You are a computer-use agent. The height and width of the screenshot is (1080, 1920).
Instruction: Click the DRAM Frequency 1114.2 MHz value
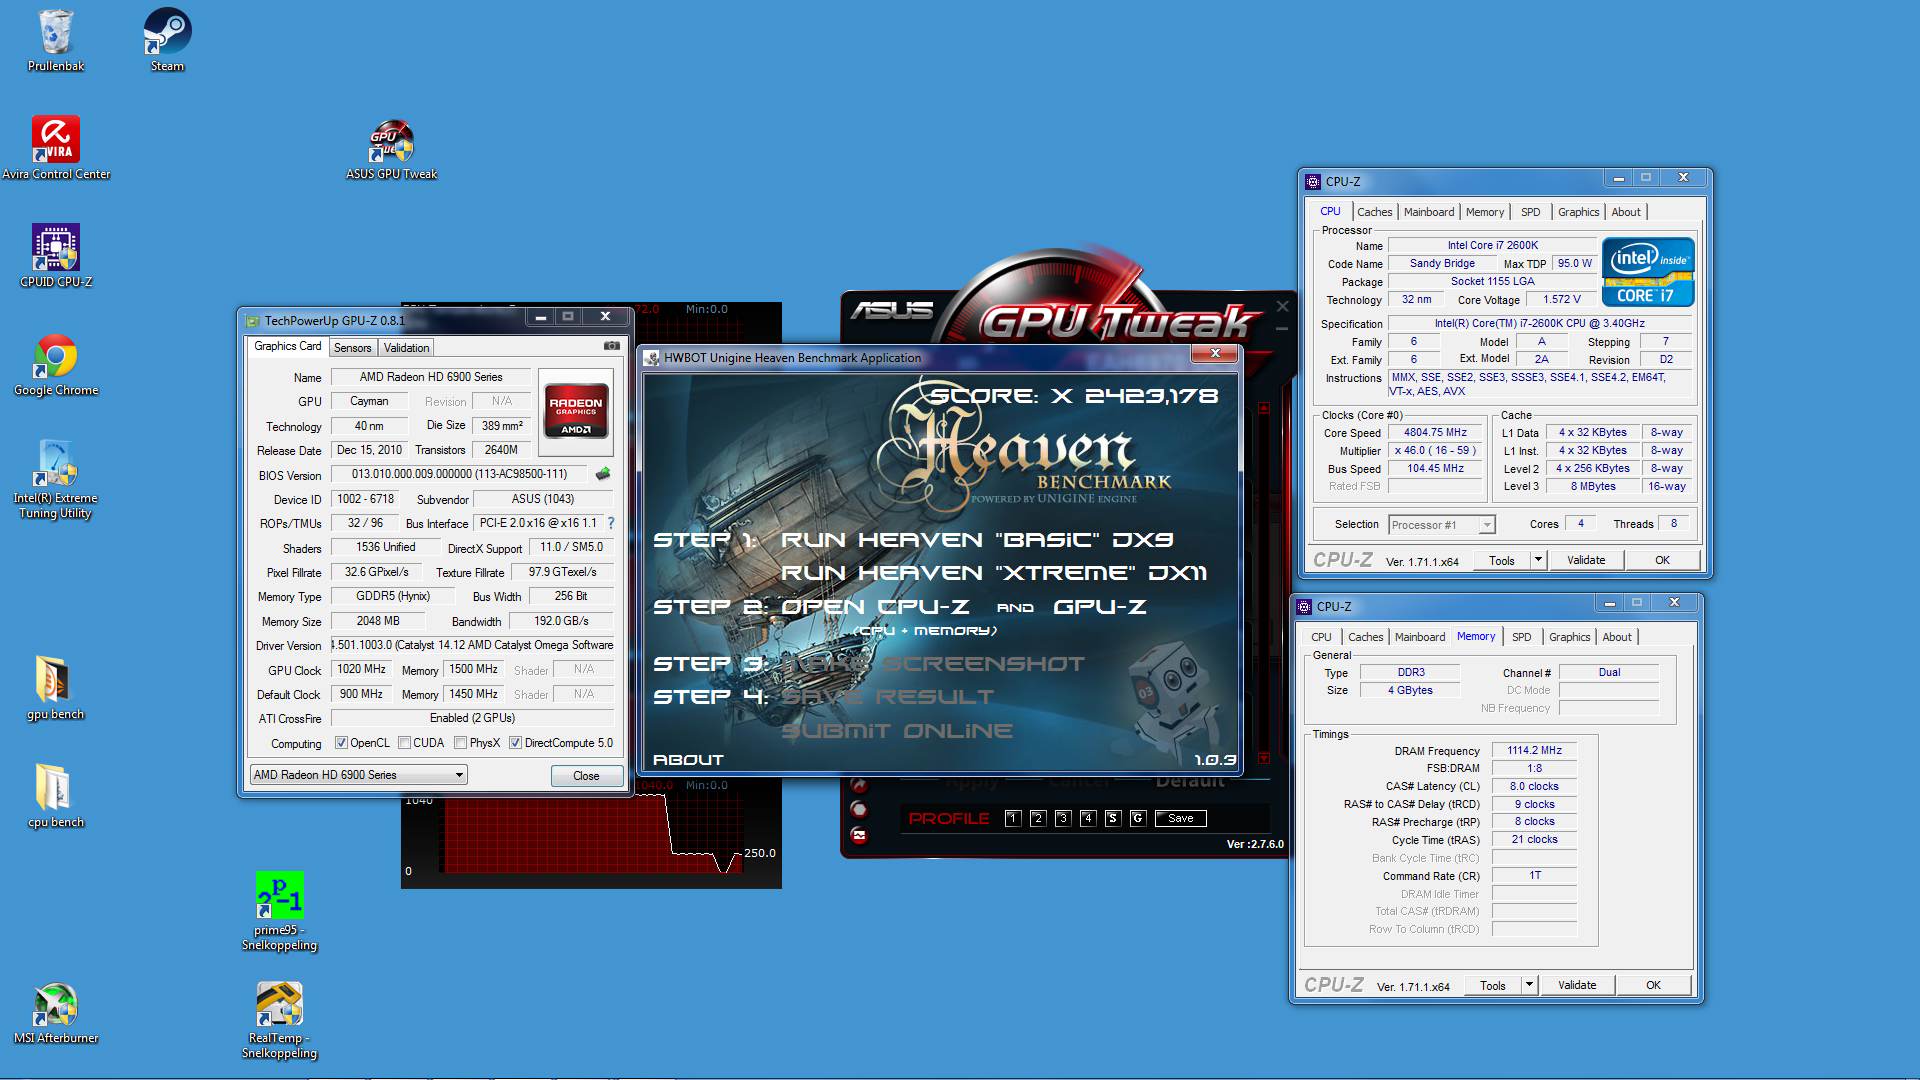(x=1534, y=750)
